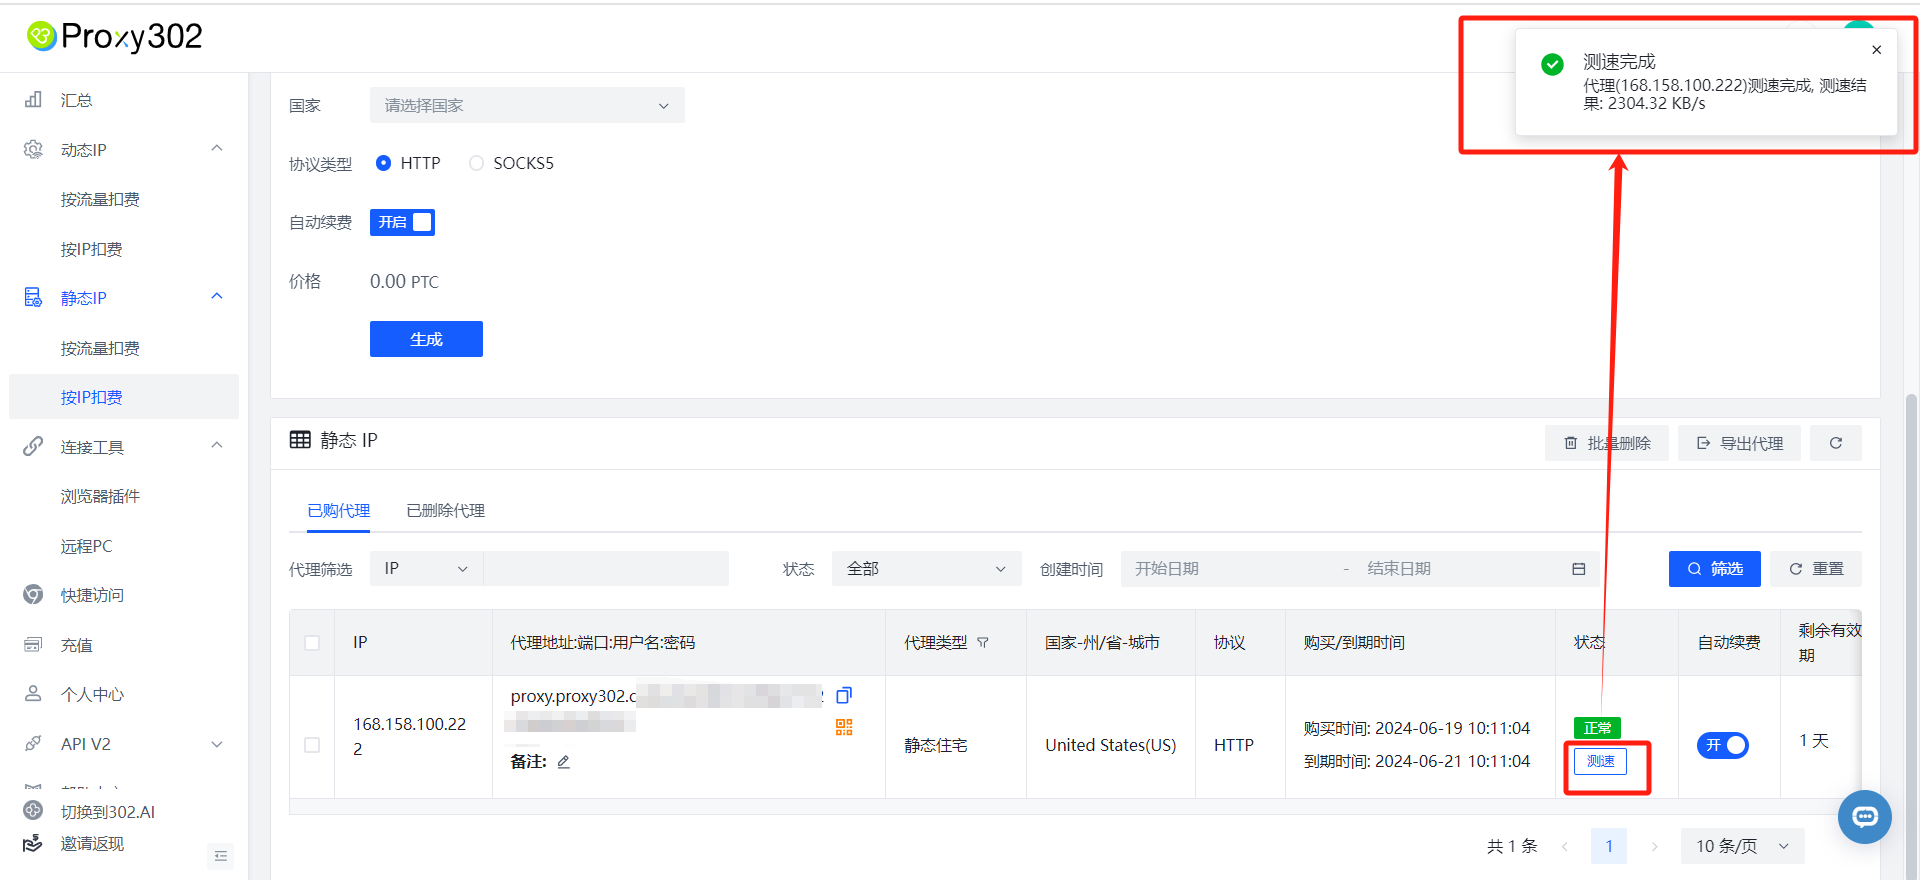Image resolution: width=1920 pixels, height=880 pixels.
Task: Select the SOCKS5 protocol radio
Action: tap(476, 163)
